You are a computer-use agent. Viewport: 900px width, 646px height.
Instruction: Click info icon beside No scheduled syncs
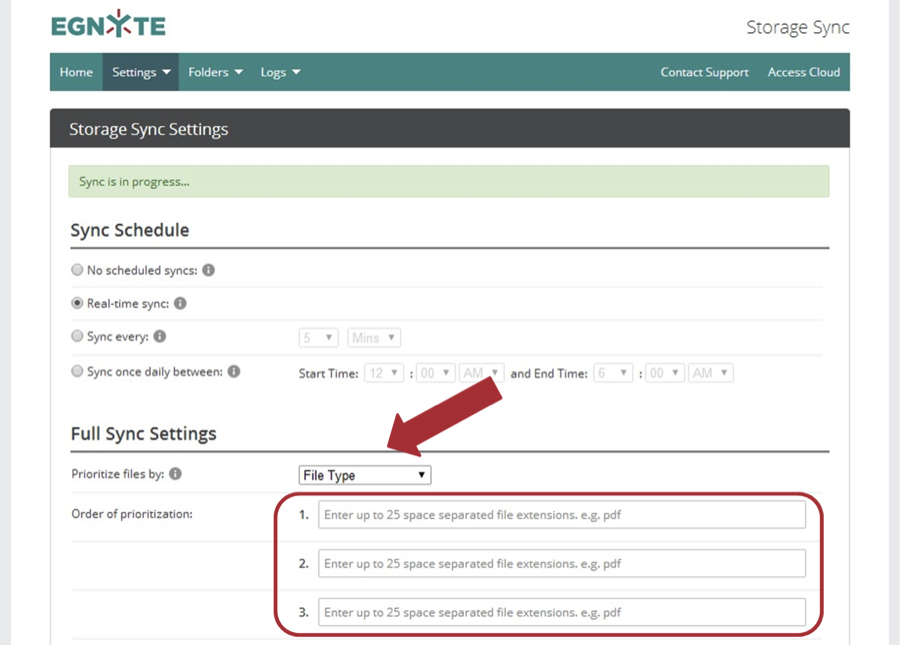tap(209, 270)
